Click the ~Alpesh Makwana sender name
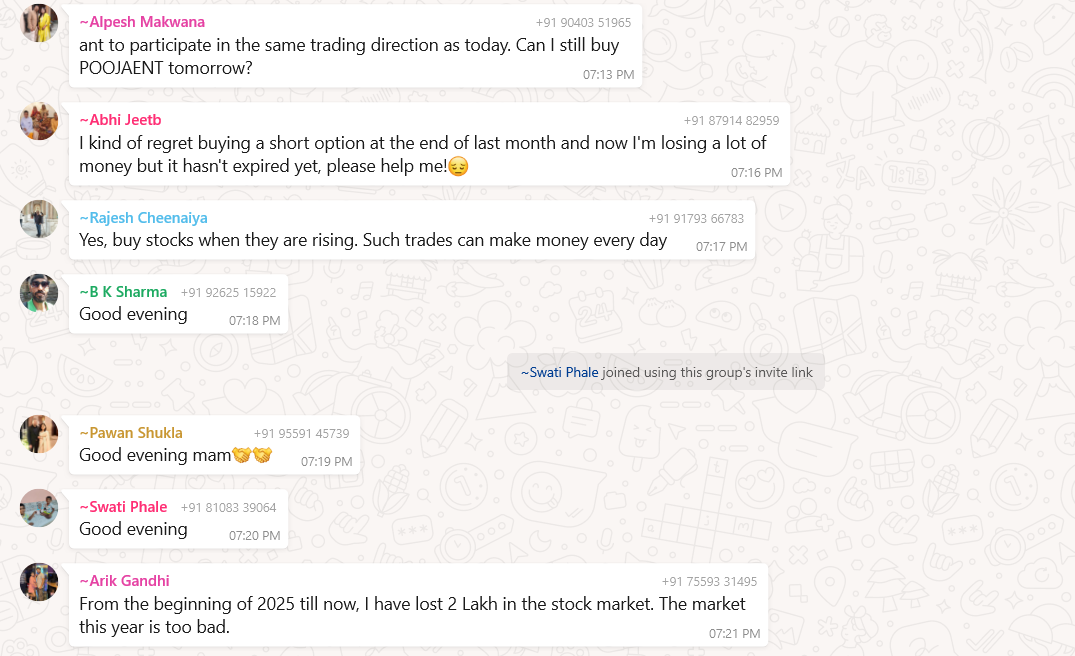Screen dimensions: 1075x656 click(x=142, y=22)
